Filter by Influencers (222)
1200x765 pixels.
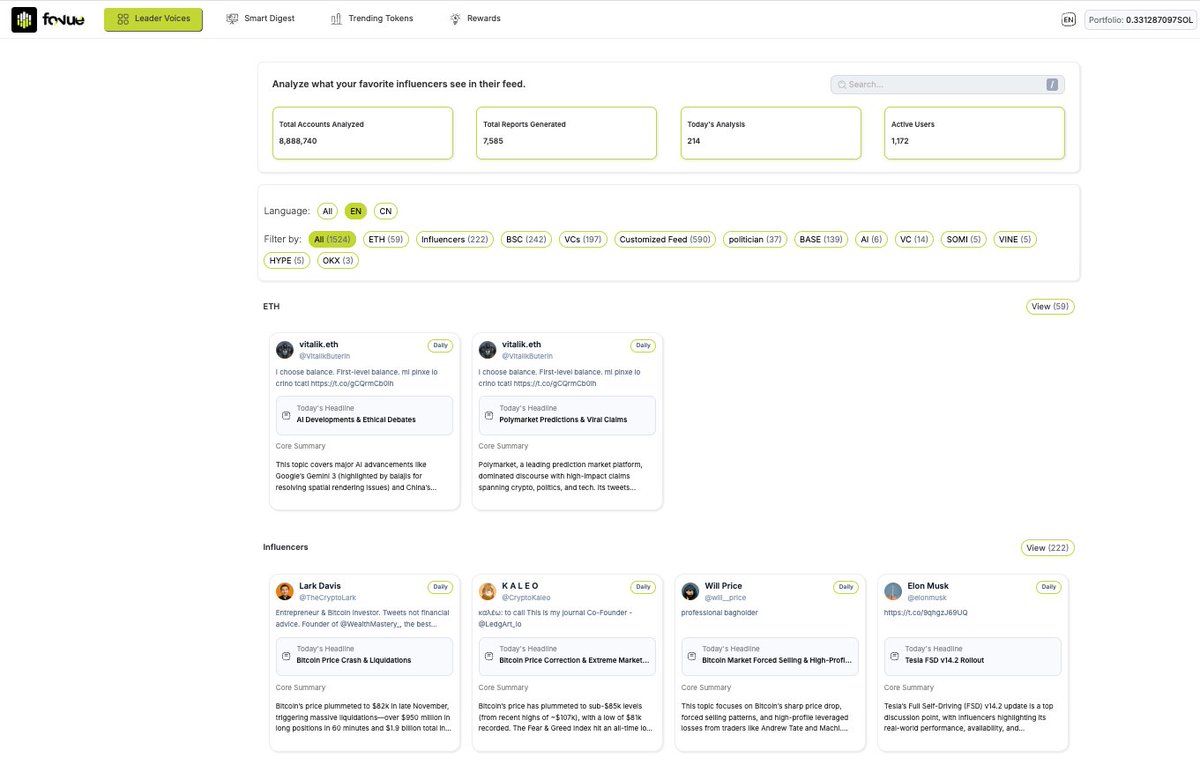tap(455, 240)
